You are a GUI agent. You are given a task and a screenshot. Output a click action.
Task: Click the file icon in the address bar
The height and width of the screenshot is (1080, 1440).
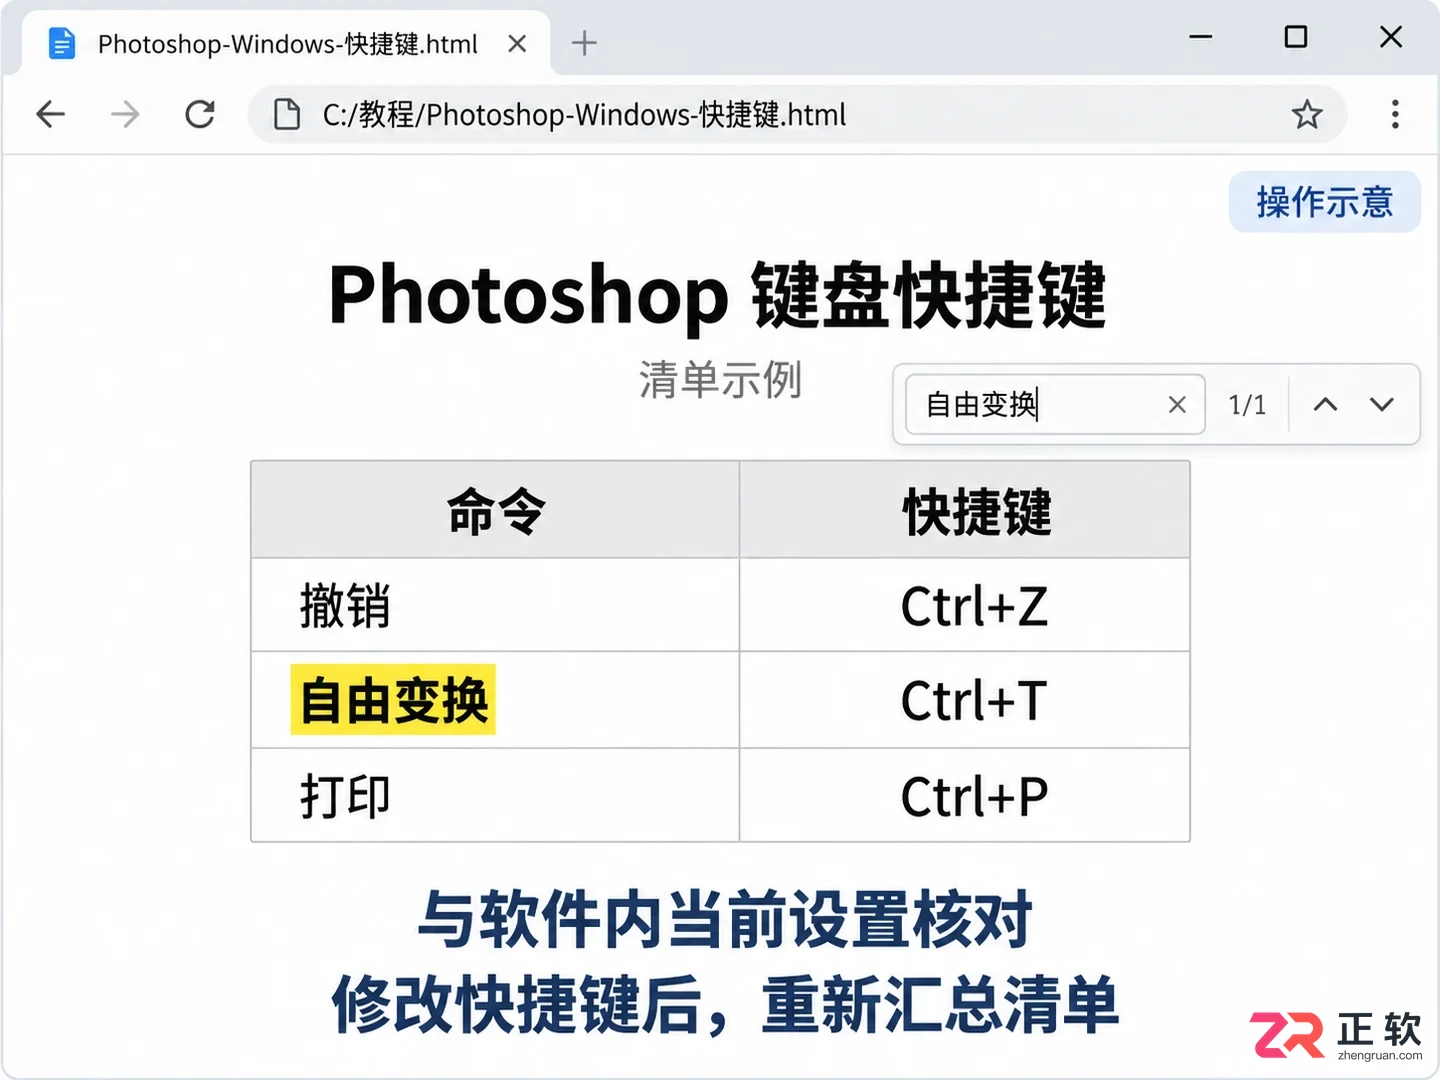pyautogui.click(x=287, y=114)
